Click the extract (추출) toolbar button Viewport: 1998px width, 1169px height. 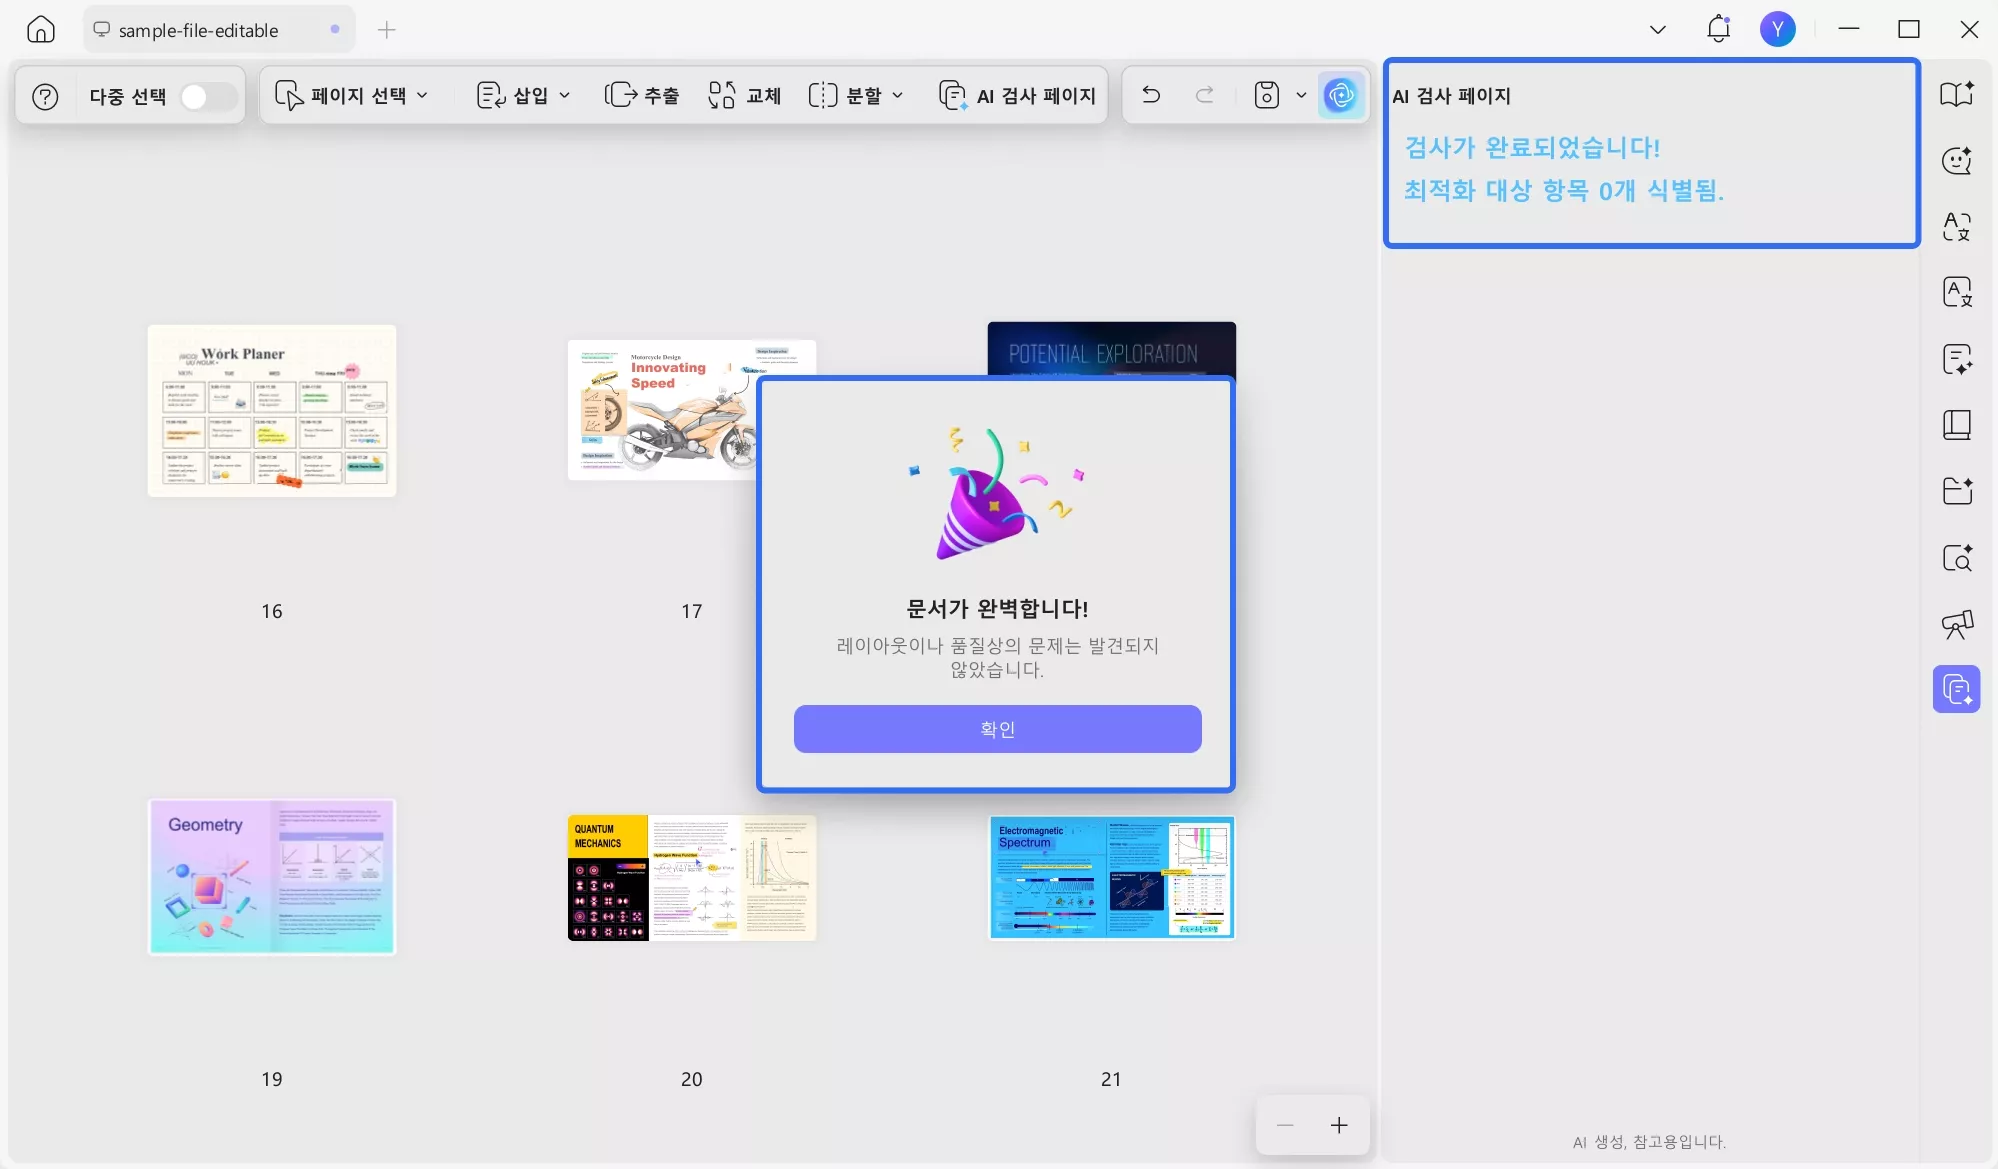642,95
